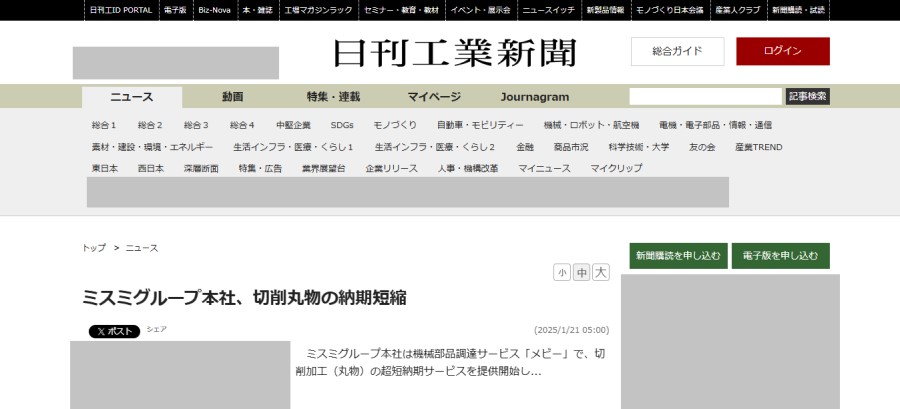Screen dimensions: 900x409
Task: Open 企業リリース category
Action: click(x=391, y=168)
